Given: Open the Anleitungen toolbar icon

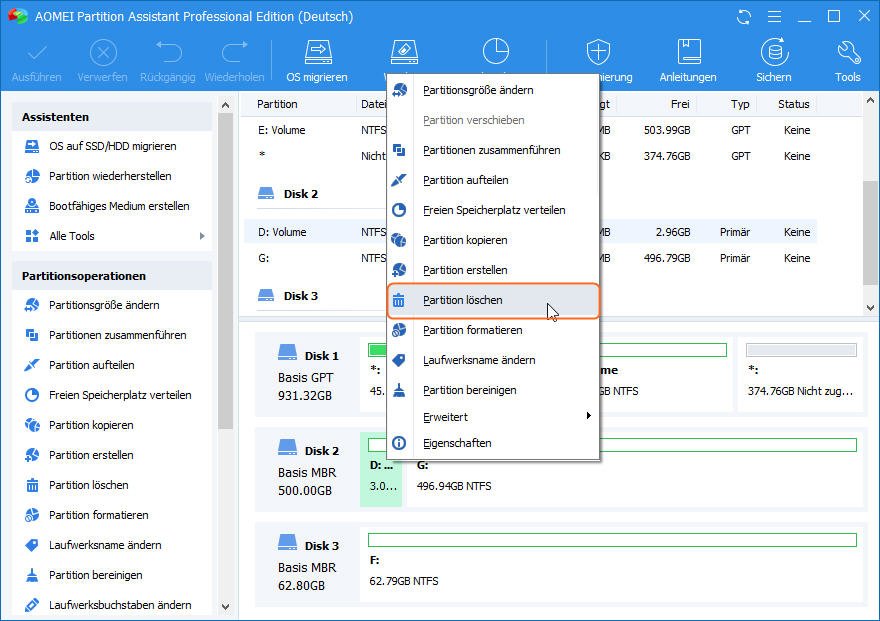Looking at the screenshot, I should tap(688, 53).
